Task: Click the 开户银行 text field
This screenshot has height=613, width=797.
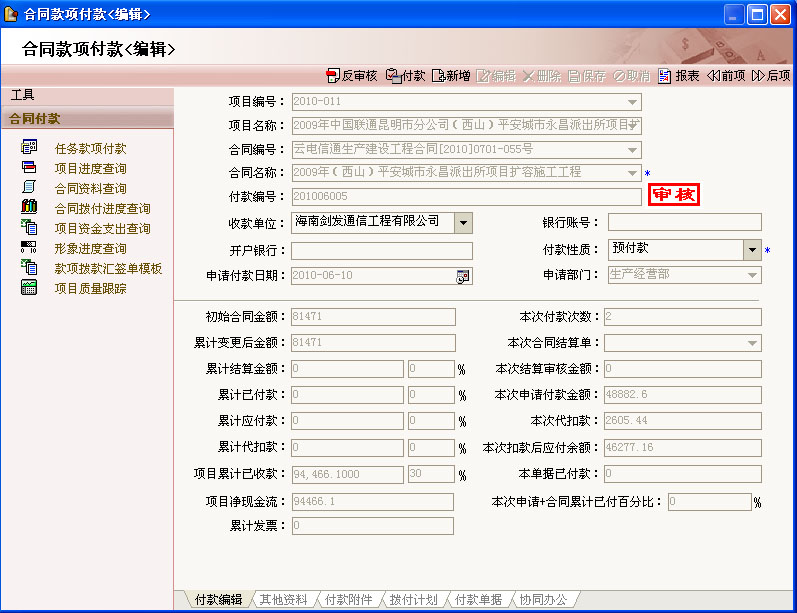Action: [381, 250]
